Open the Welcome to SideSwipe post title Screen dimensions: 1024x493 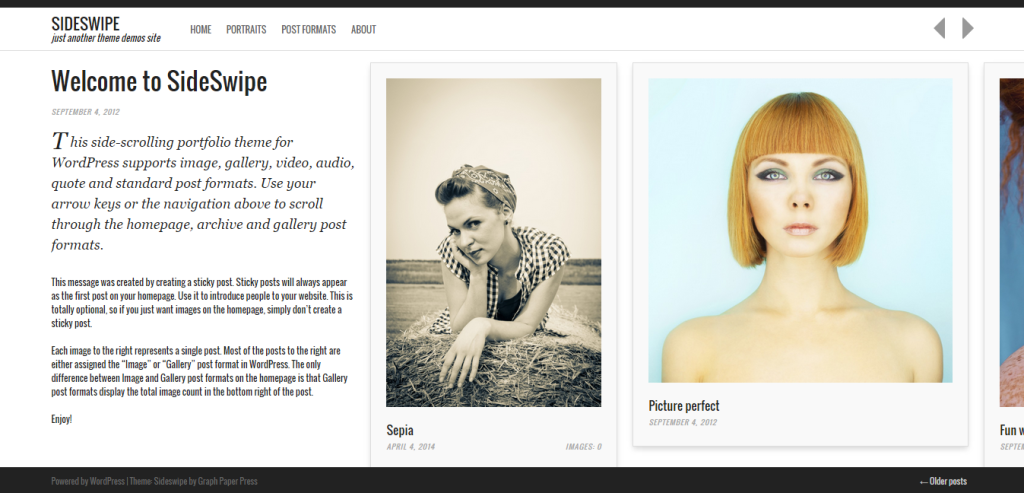point(159,82)
